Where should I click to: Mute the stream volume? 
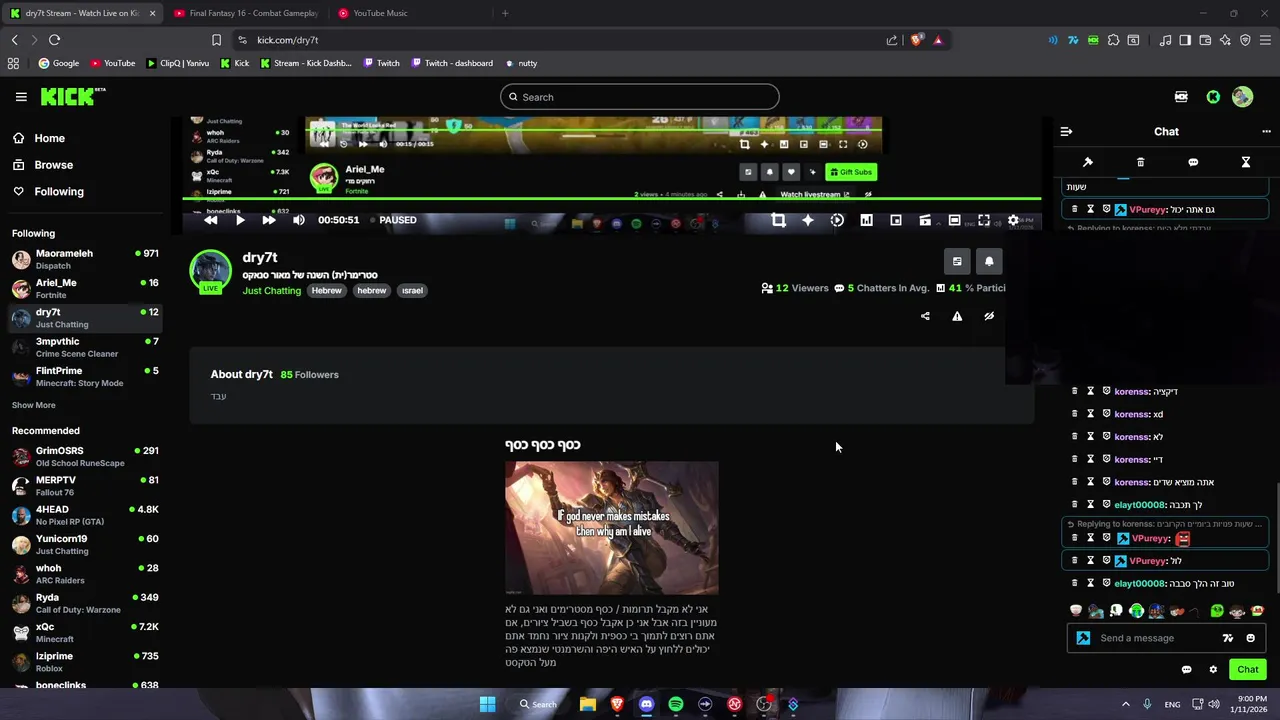coord(298,220)
